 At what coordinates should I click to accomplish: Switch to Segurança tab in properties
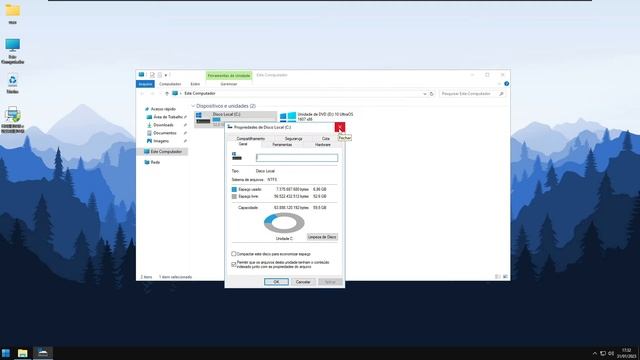(x=293, y=139)
